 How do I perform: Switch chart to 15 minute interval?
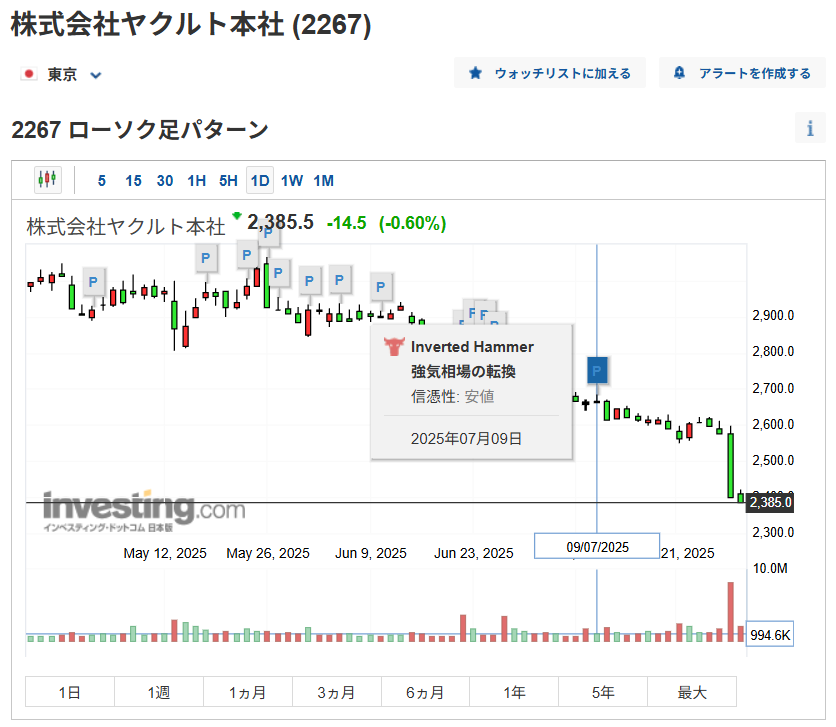pos(133,181)
